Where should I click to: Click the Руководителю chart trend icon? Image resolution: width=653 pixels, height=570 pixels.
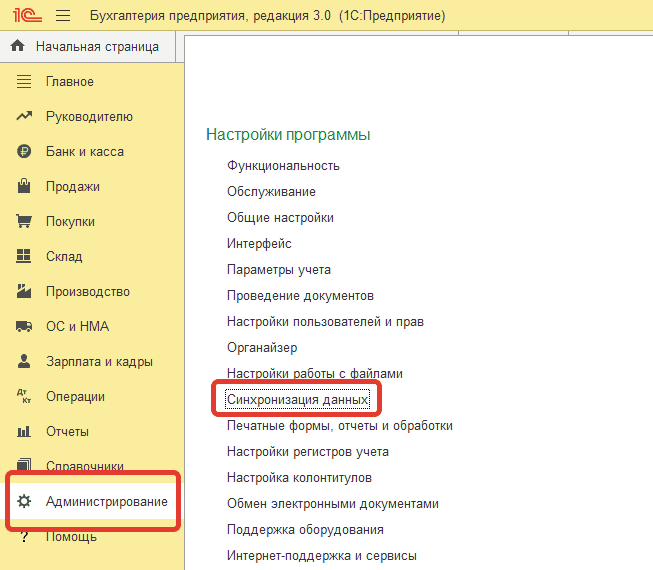24,116
